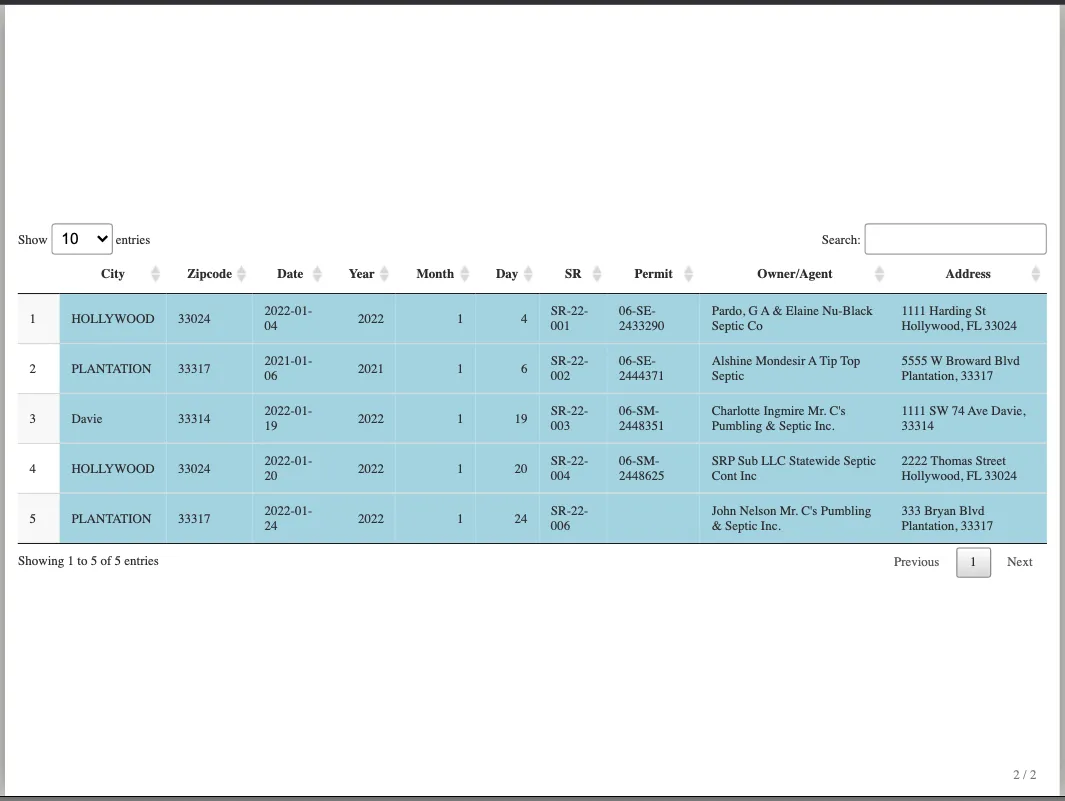
Task: Click the year 2021 cell
Action: 361,369
